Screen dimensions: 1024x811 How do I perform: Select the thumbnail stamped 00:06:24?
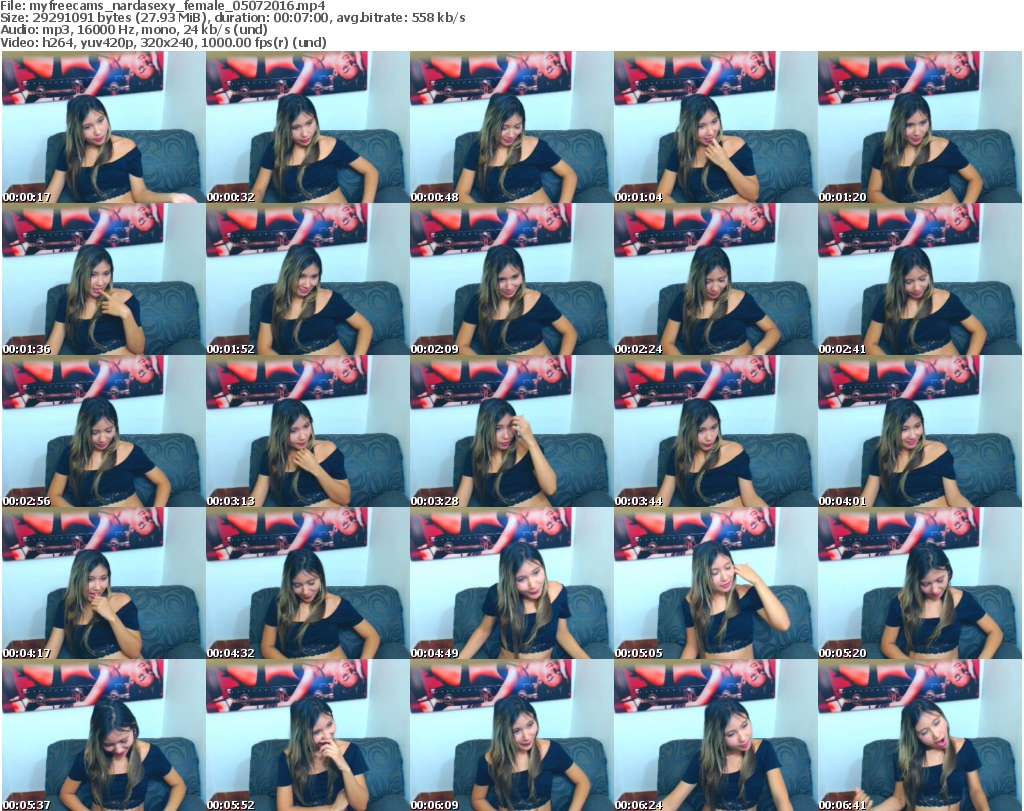pos(715,735)
